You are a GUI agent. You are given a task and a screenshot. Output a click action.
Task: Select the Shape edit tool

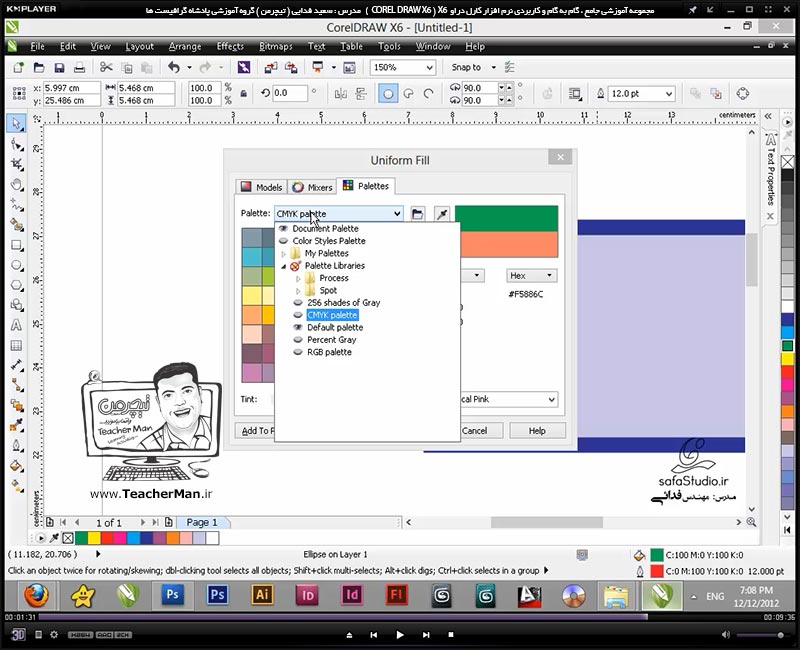[x=17, y=145]
